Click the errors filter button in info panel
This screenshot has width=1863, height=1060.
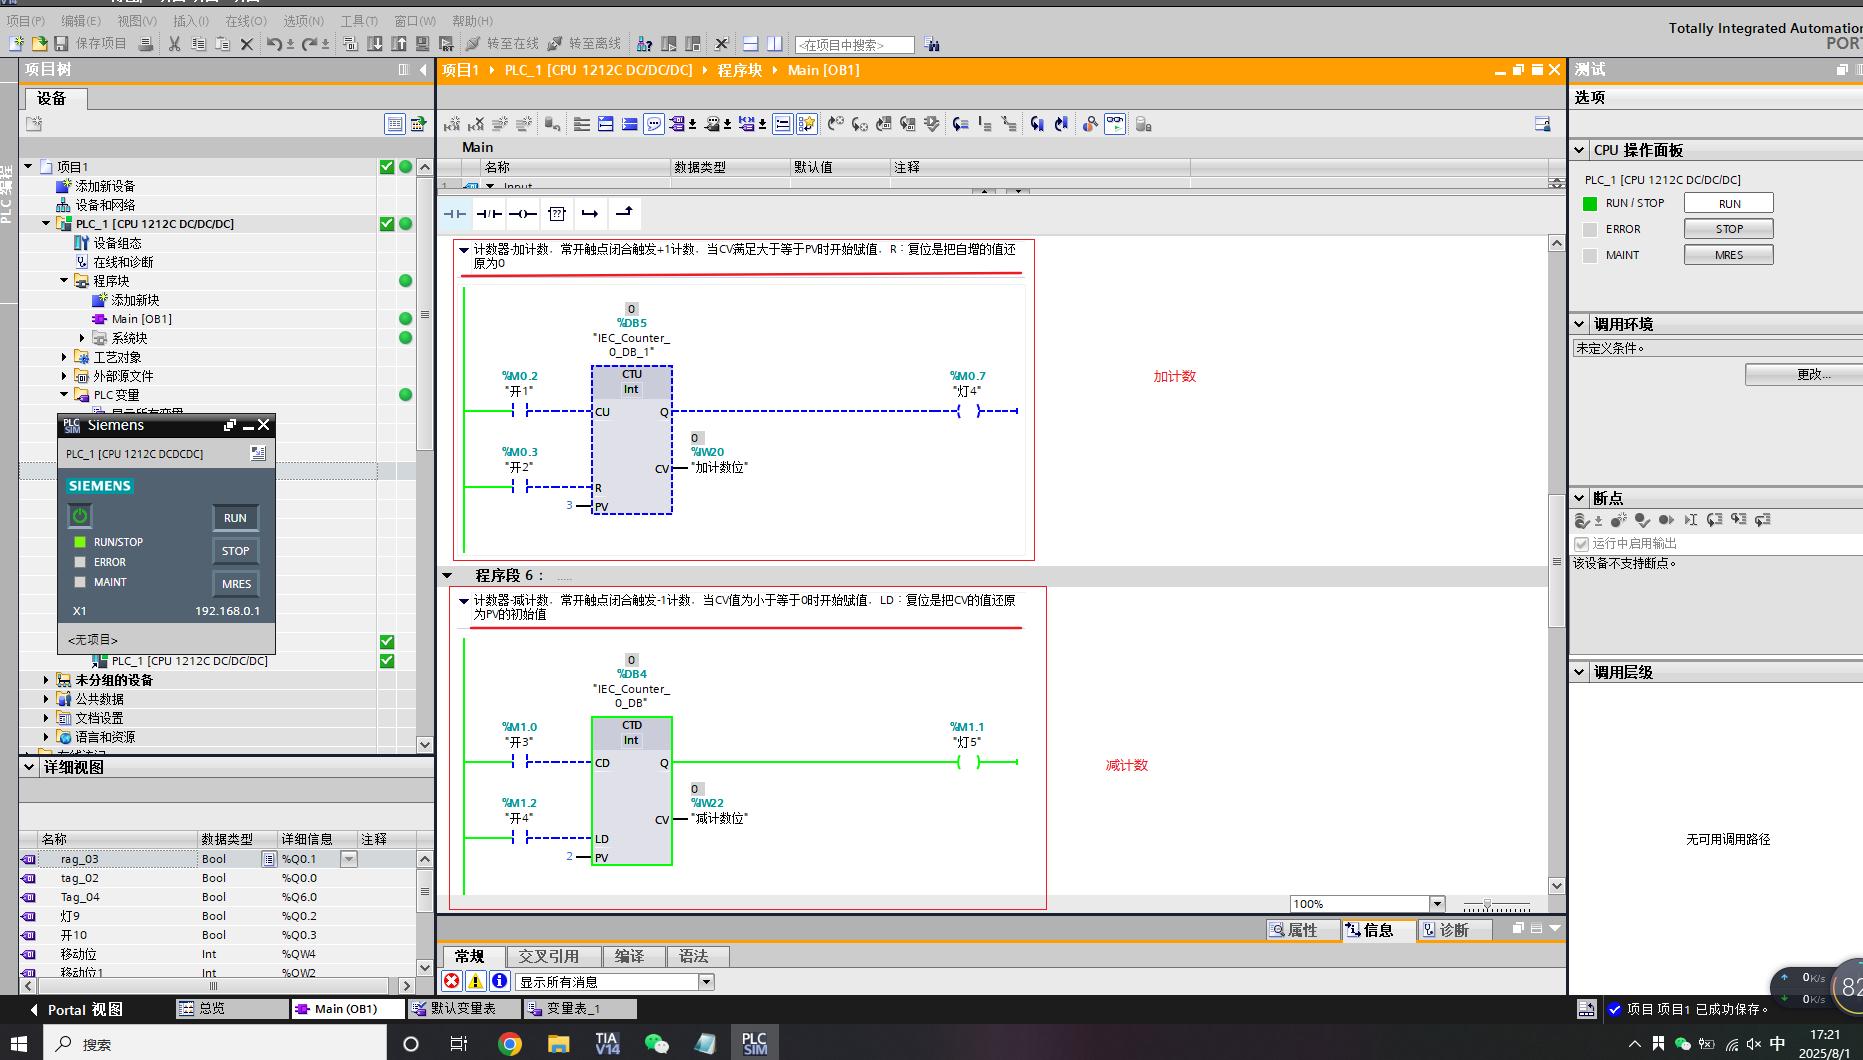tap(452, 981)
